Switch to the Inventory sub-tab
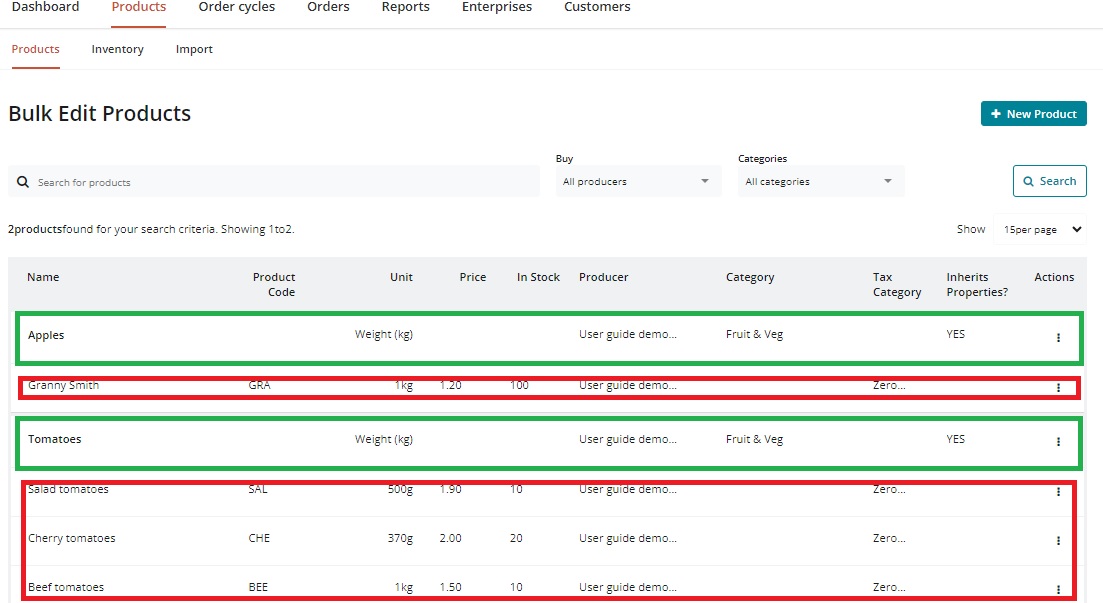 tap(117, 49)
